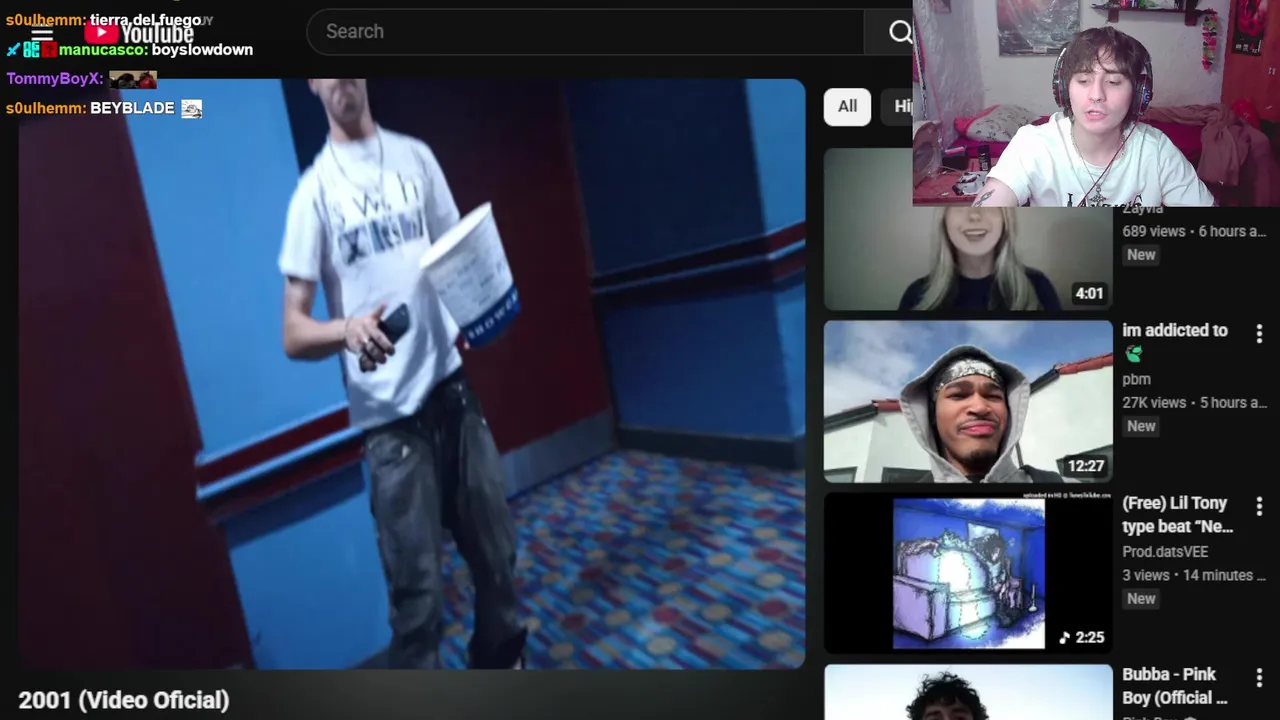Open the Lil Tony type beat thumbnail
Image resolution: width=1280 pixels, height=720 pixels.
967,573
